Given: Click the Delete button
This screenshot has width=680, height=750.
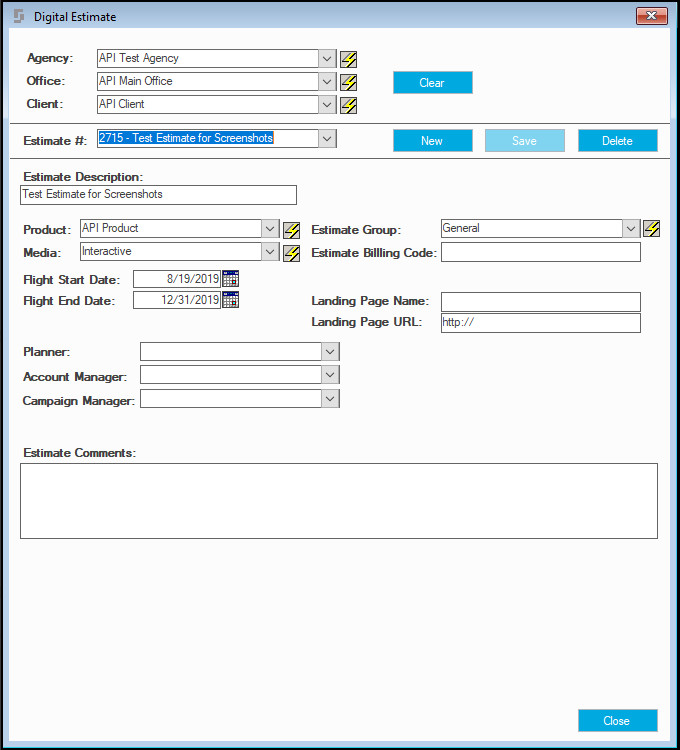Looking at the screenshot, I should [618, 141].
